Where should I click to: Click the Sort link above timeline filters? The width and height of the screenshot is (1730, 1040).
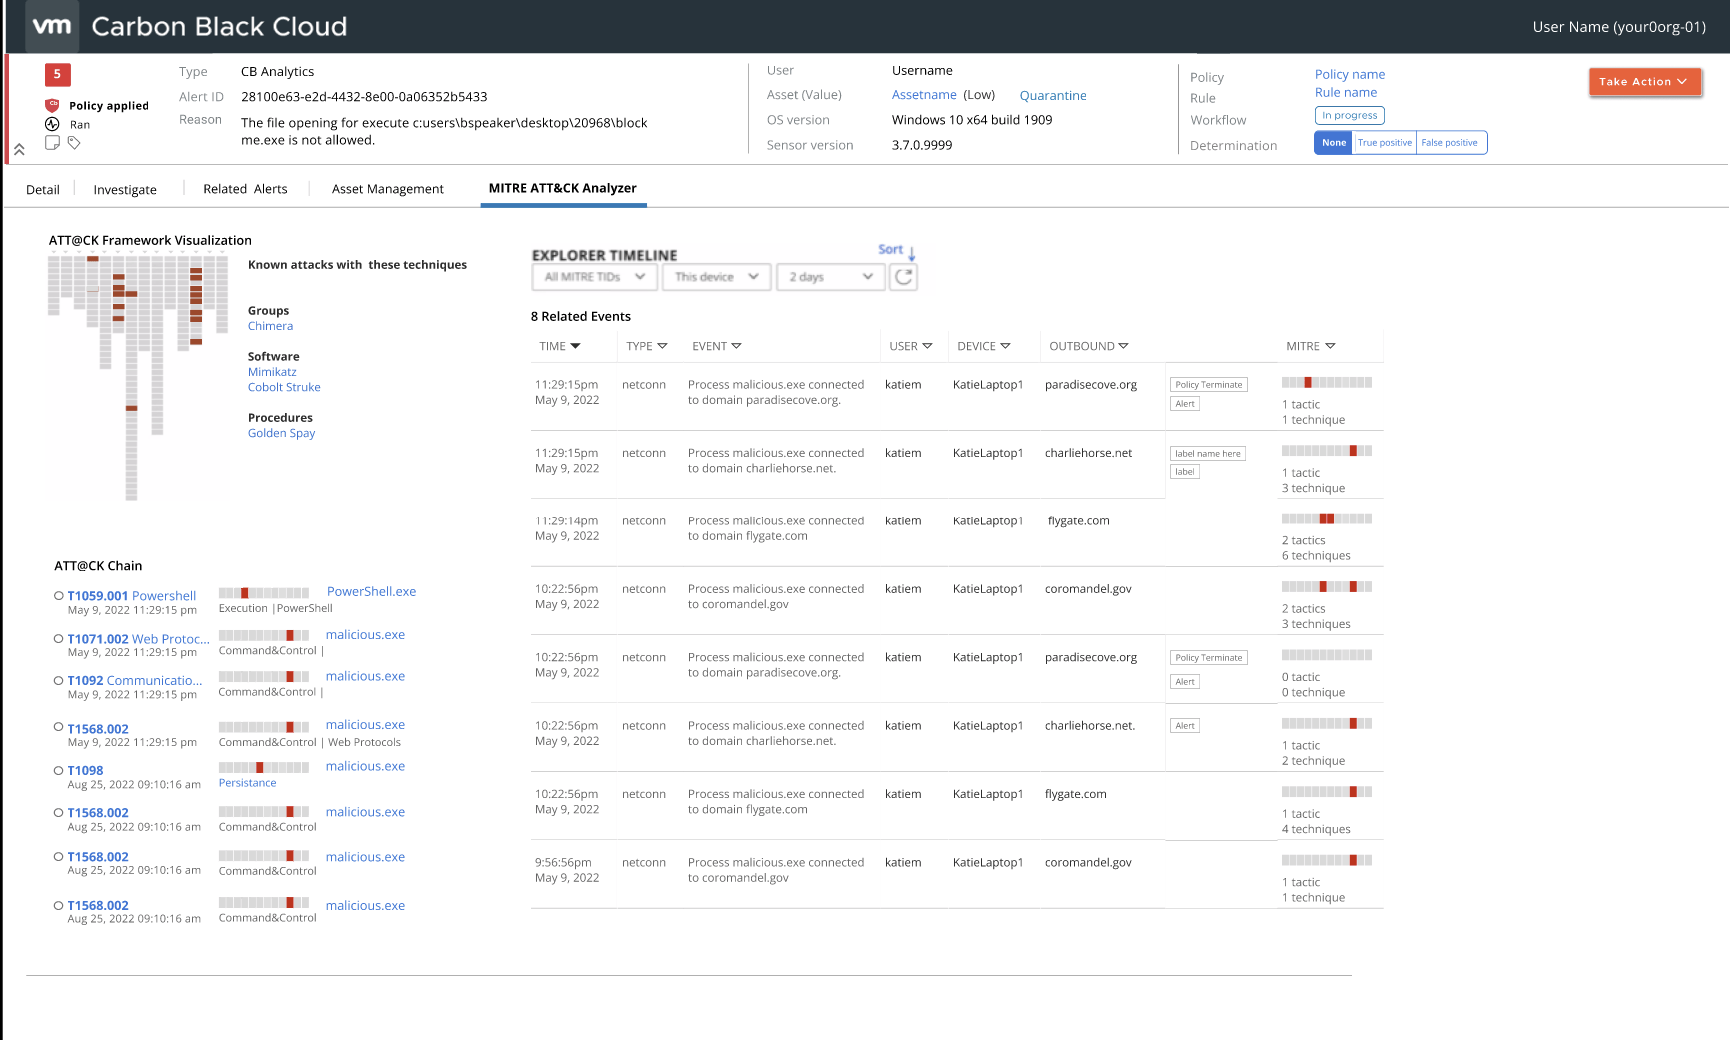(890, 249)
